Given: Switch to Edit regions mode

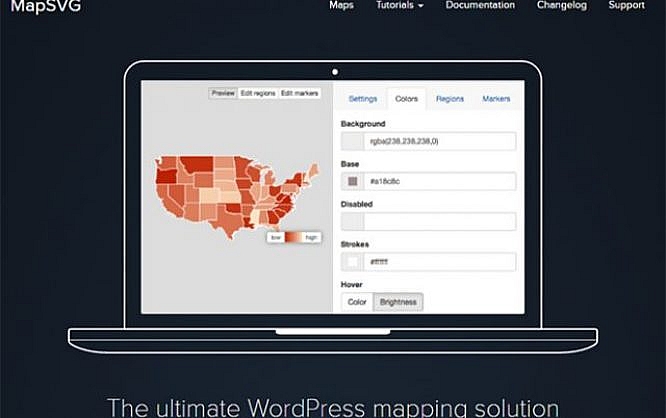Looking at the screenshot, I should (258, 93).
